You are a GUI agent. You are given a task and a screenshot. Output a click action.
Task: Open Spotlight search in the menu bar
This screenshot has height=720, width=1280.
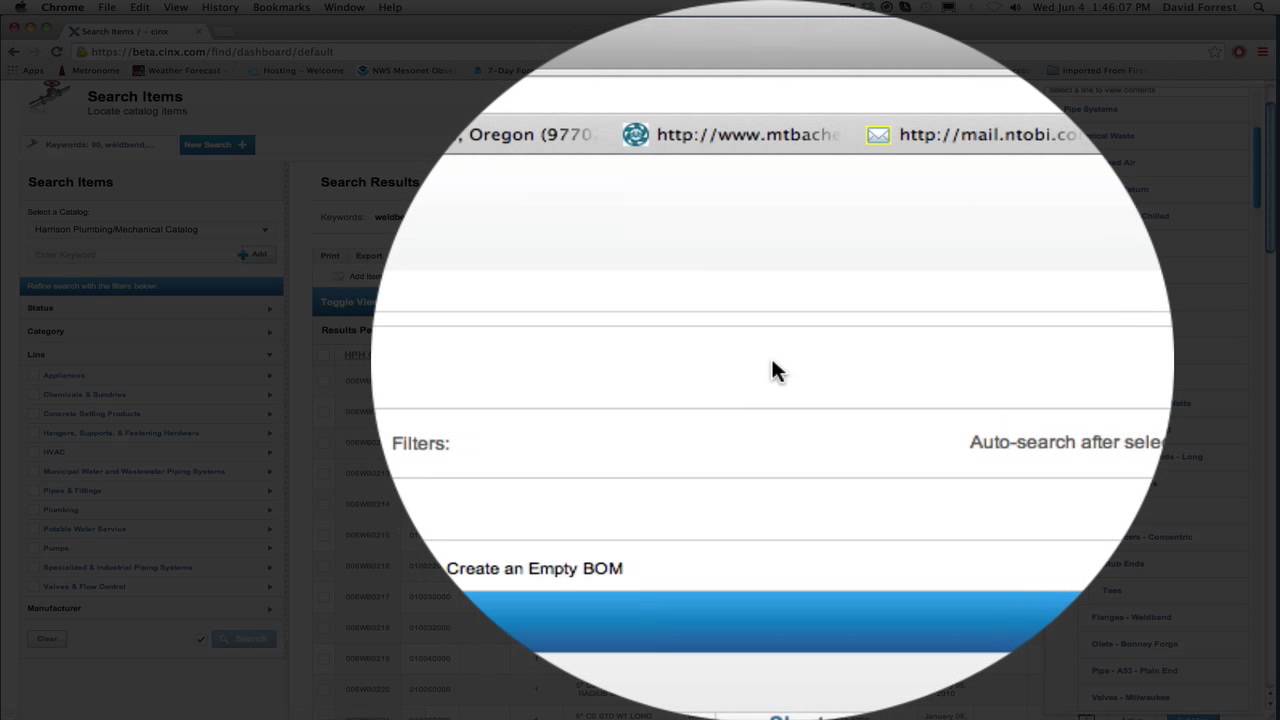[x=1259, y=7]
